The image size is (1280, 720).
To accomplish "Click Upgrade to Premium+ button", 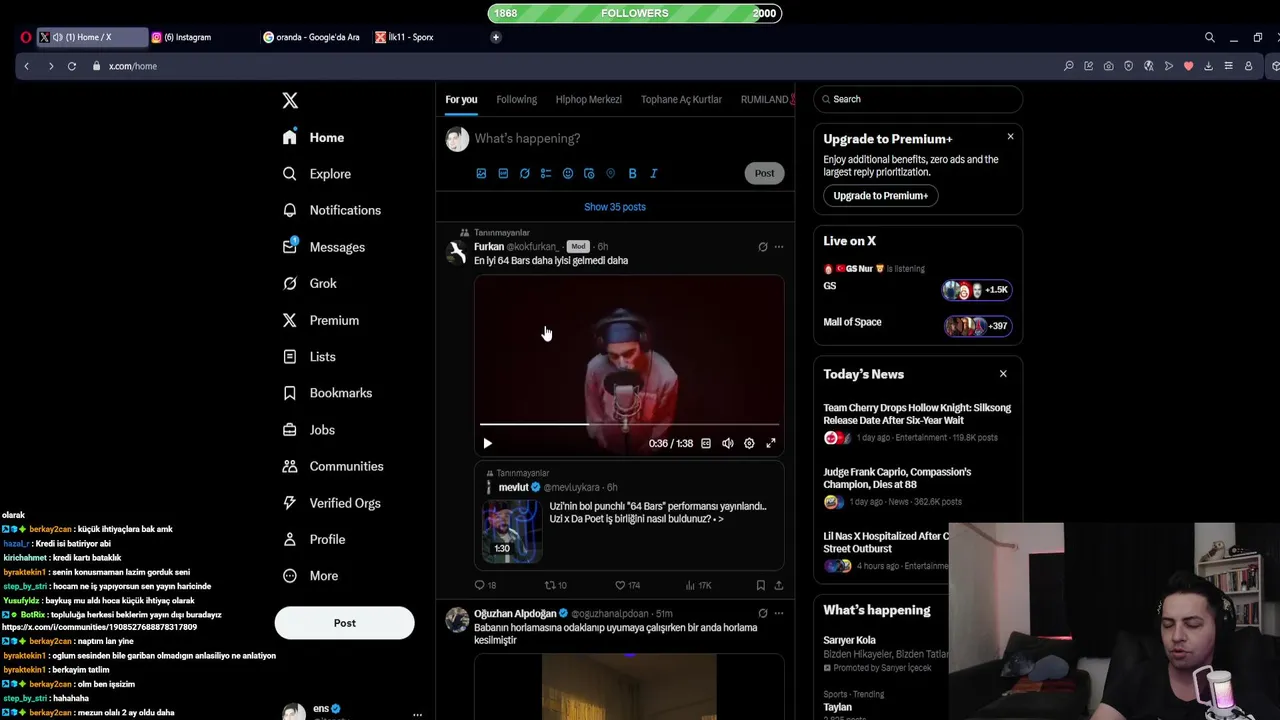I will 881,196.
